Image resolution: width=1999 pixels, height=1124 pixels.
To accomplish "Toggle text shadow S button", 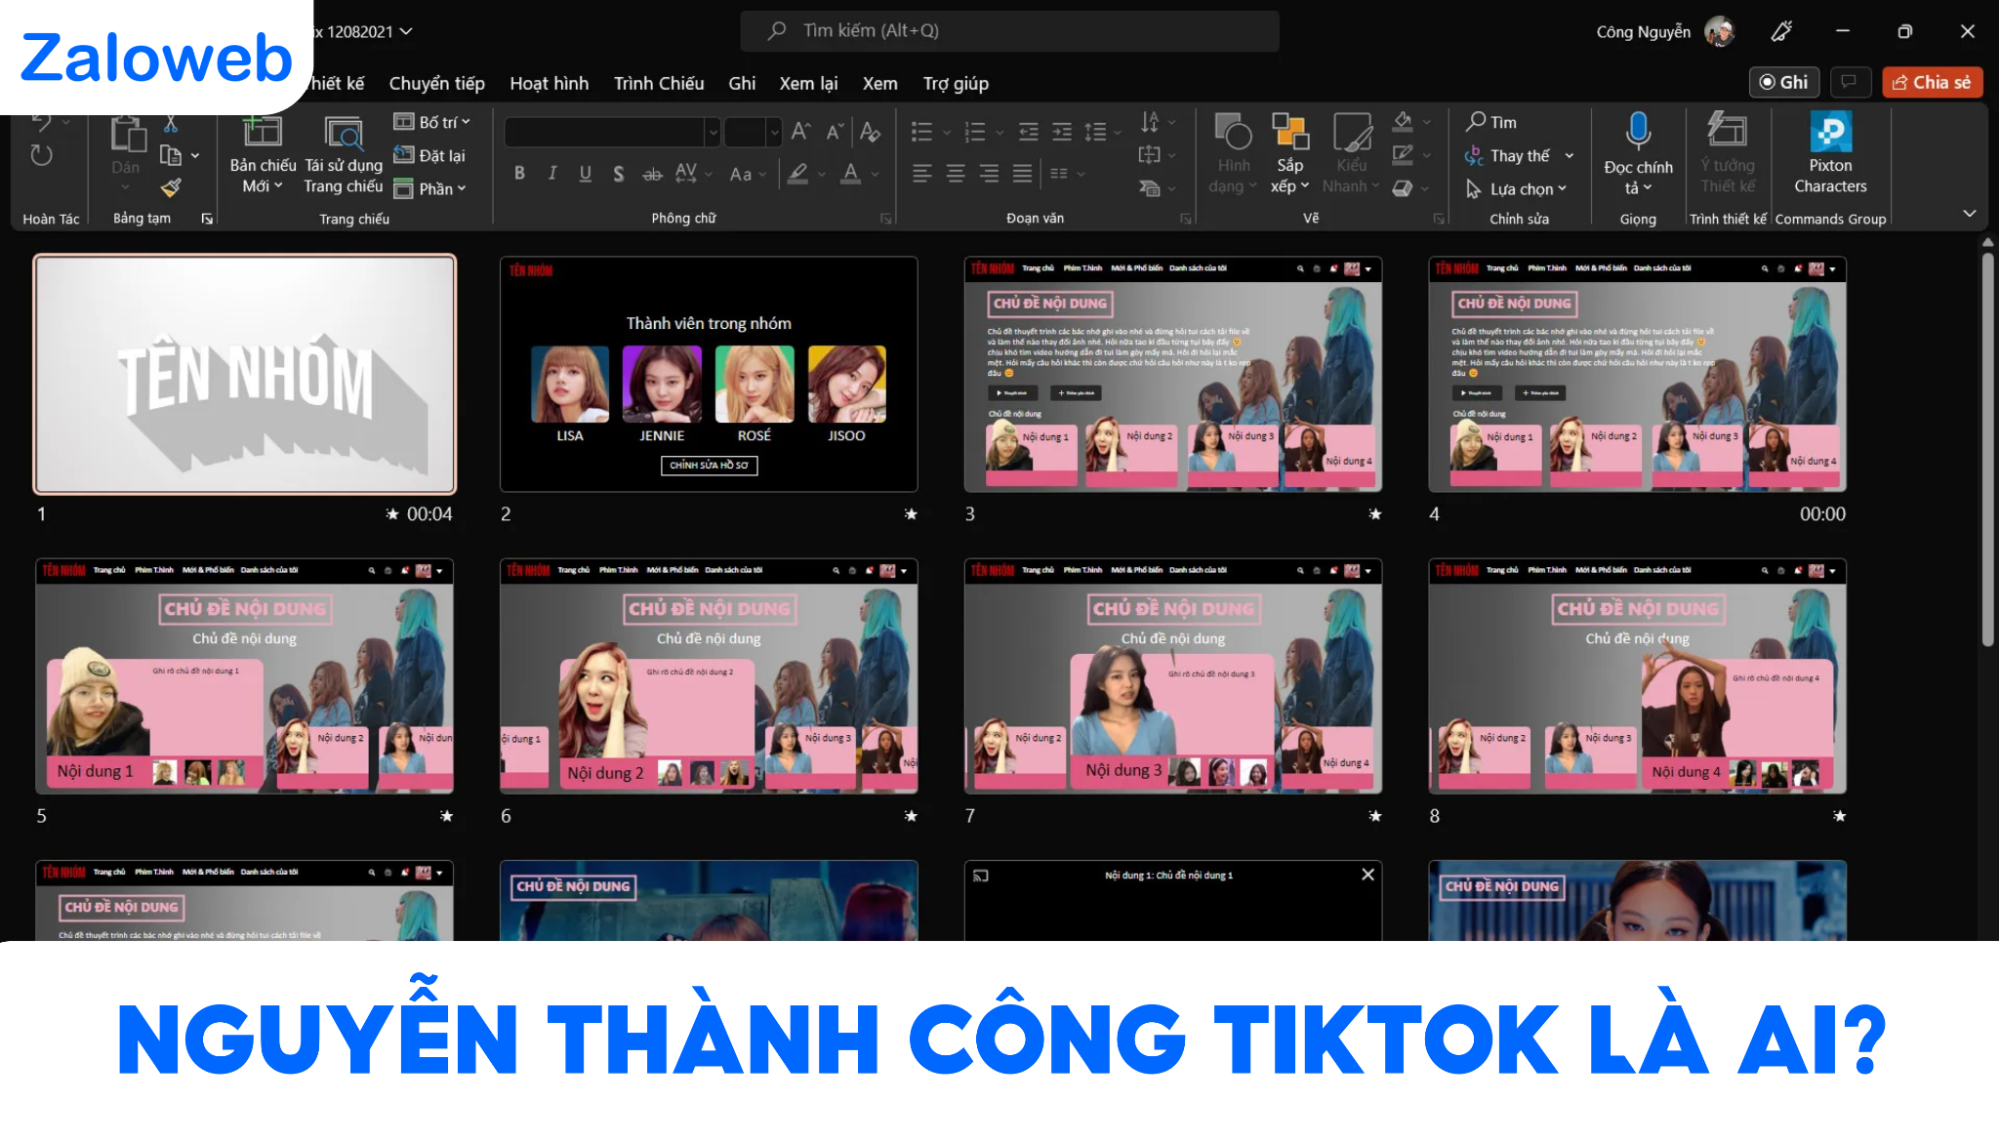I will pyautogui.click(x=618, y=173).
